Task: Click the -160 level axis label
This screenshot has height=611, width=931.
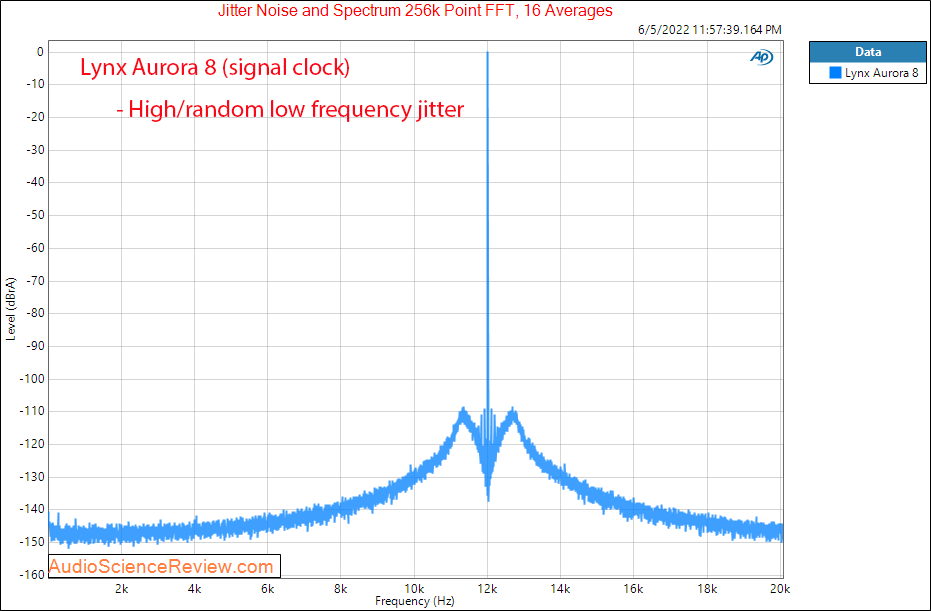Action: [33, 574]
